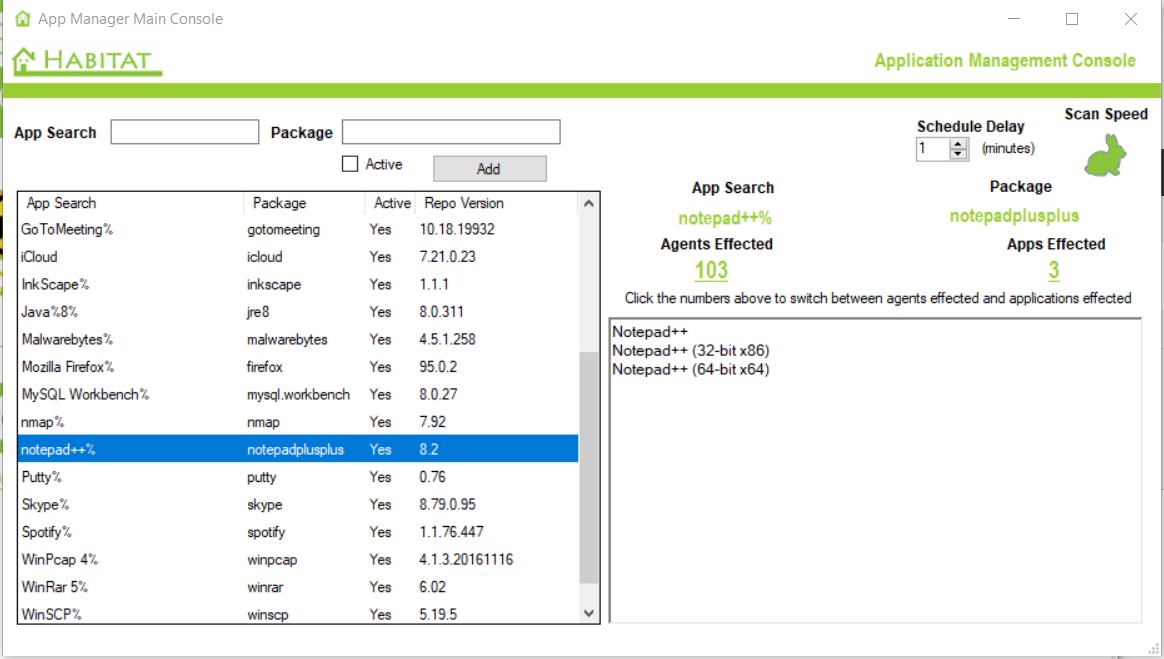Click repo version 95.0.2
The height and width of the screenshot is (659, 1164).
pyautogui.click(x=438, y=367)
